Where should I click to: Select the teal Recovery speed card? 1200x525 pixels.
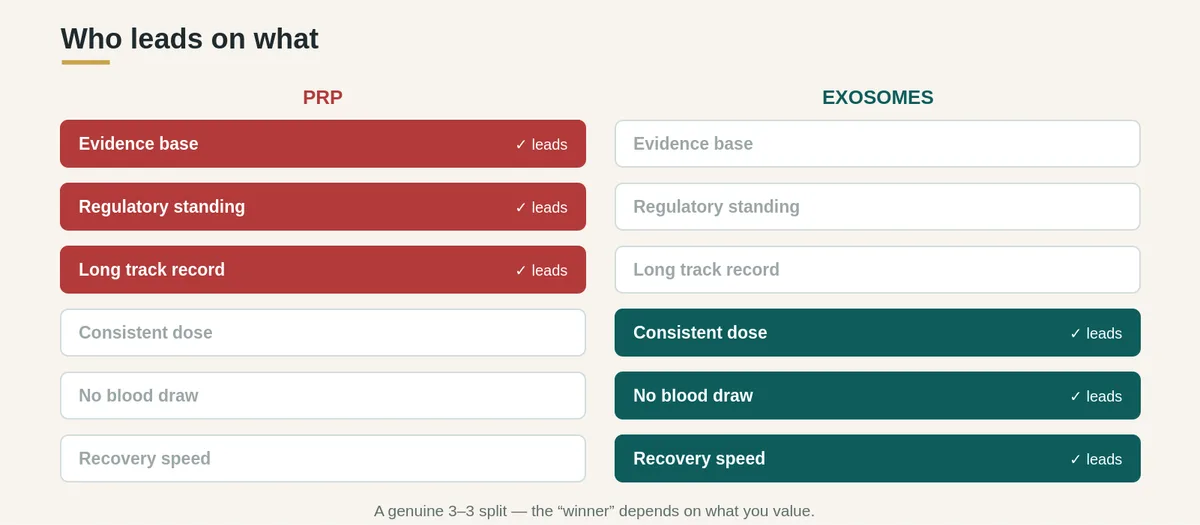pyautogui.click(x=878, y=459)
